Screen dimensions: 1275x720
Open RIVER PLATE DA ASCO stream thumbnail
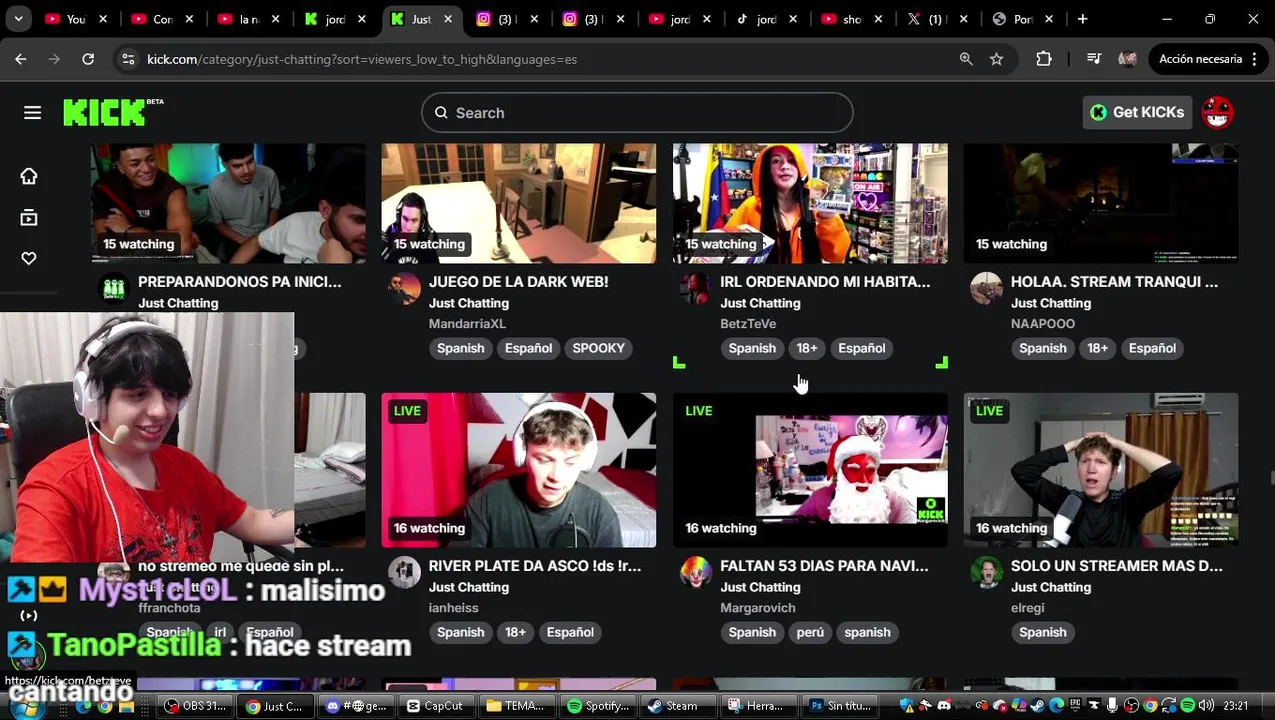pyautogui.click(x=519, y=470)
